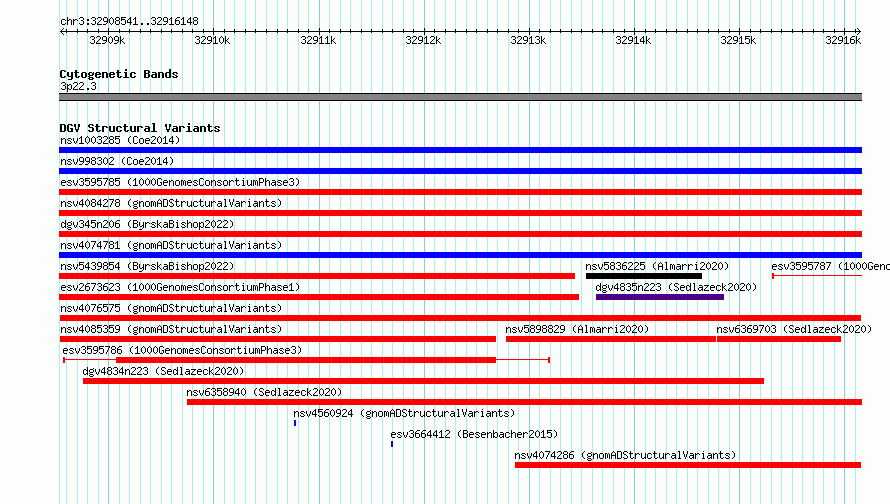Viewport: 890px width, 504px height.
Task: Open esv3664412 (Besenbacher2015) label
Action: [x=475, y=434]
